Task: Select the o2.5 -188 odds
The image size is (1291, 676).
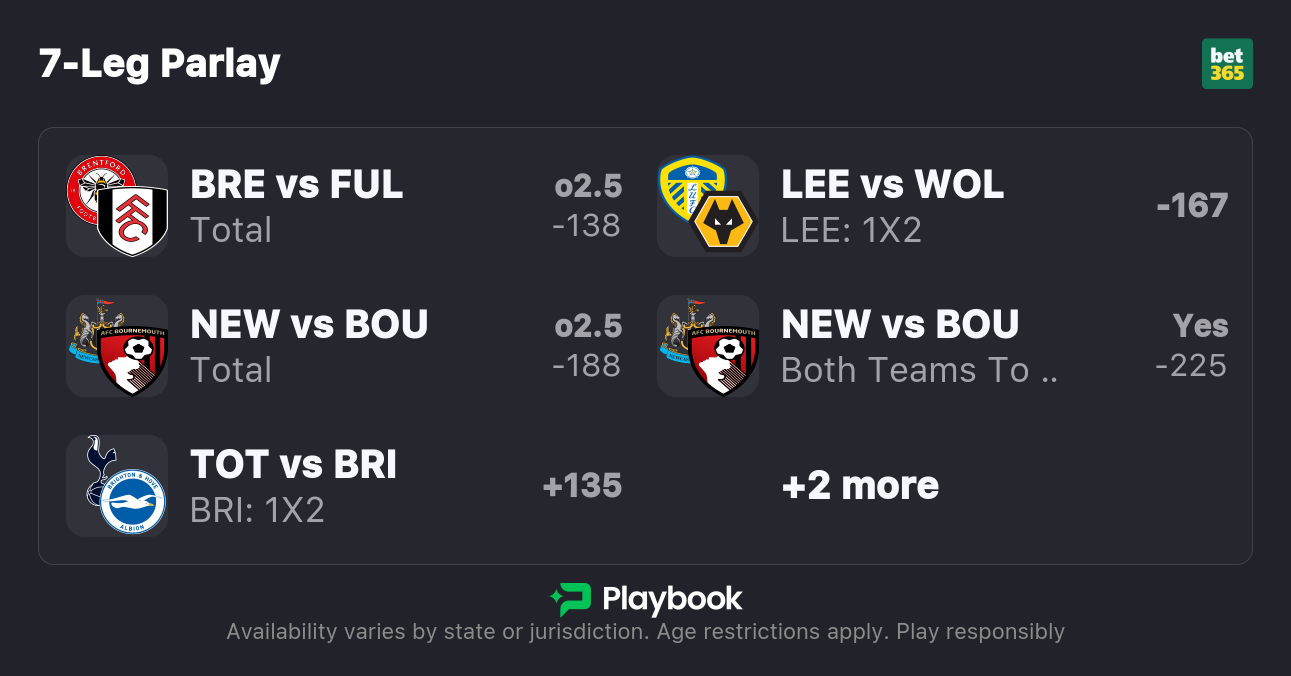Action: pyautogui.click(x=587, y=346)
